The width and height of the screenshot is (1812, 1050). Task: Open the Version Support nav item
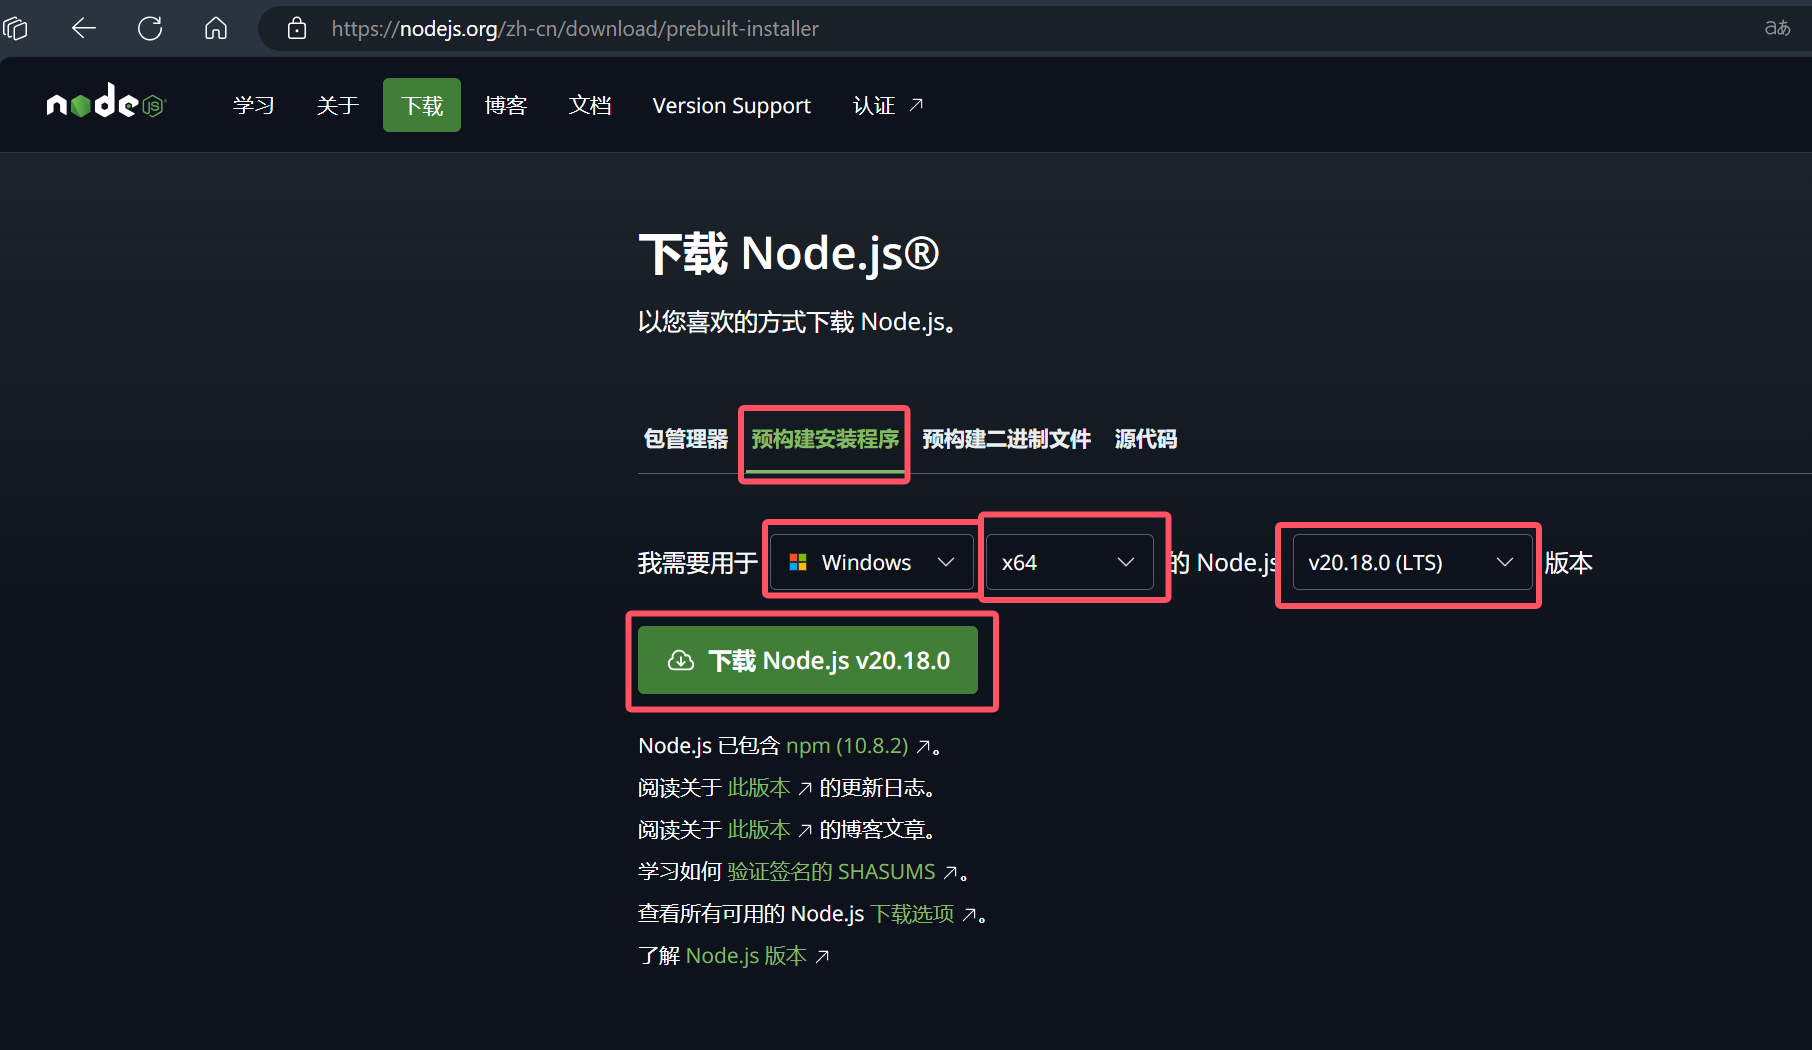pyautogui.click(x=731, y=105)
